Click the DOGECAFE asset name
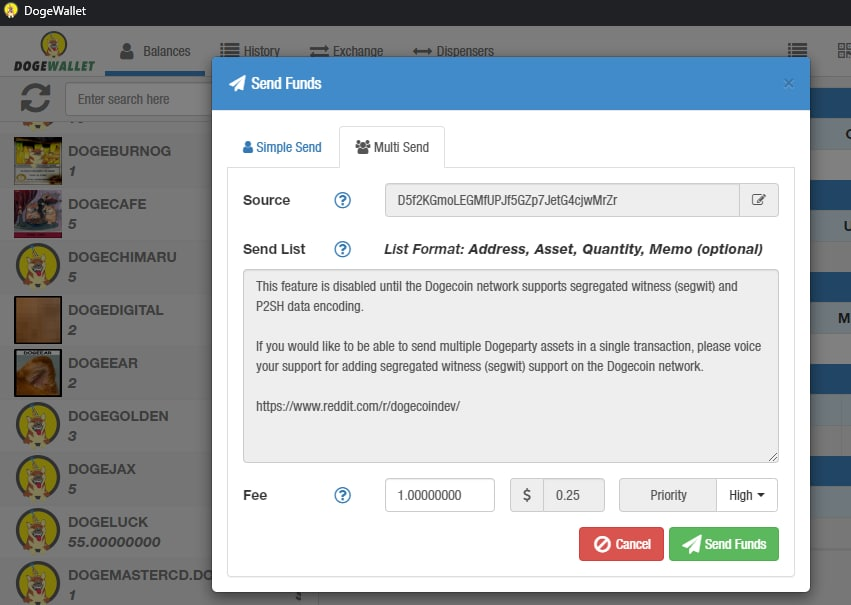The image size is (851, 605). [x=107, y=204]
